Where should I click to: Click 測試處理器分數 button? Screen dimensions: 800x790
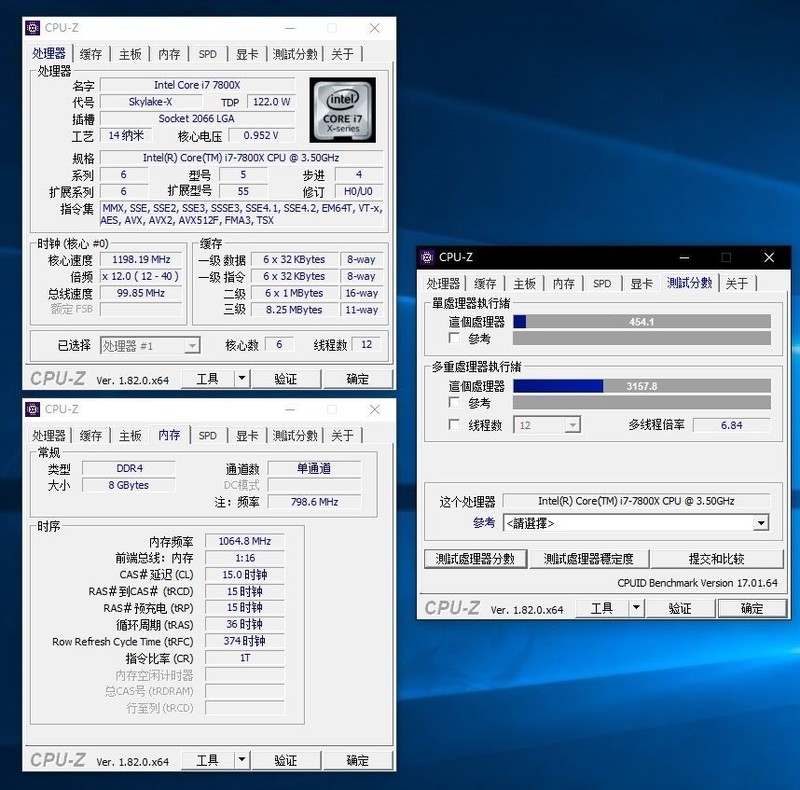click(475, 559)
